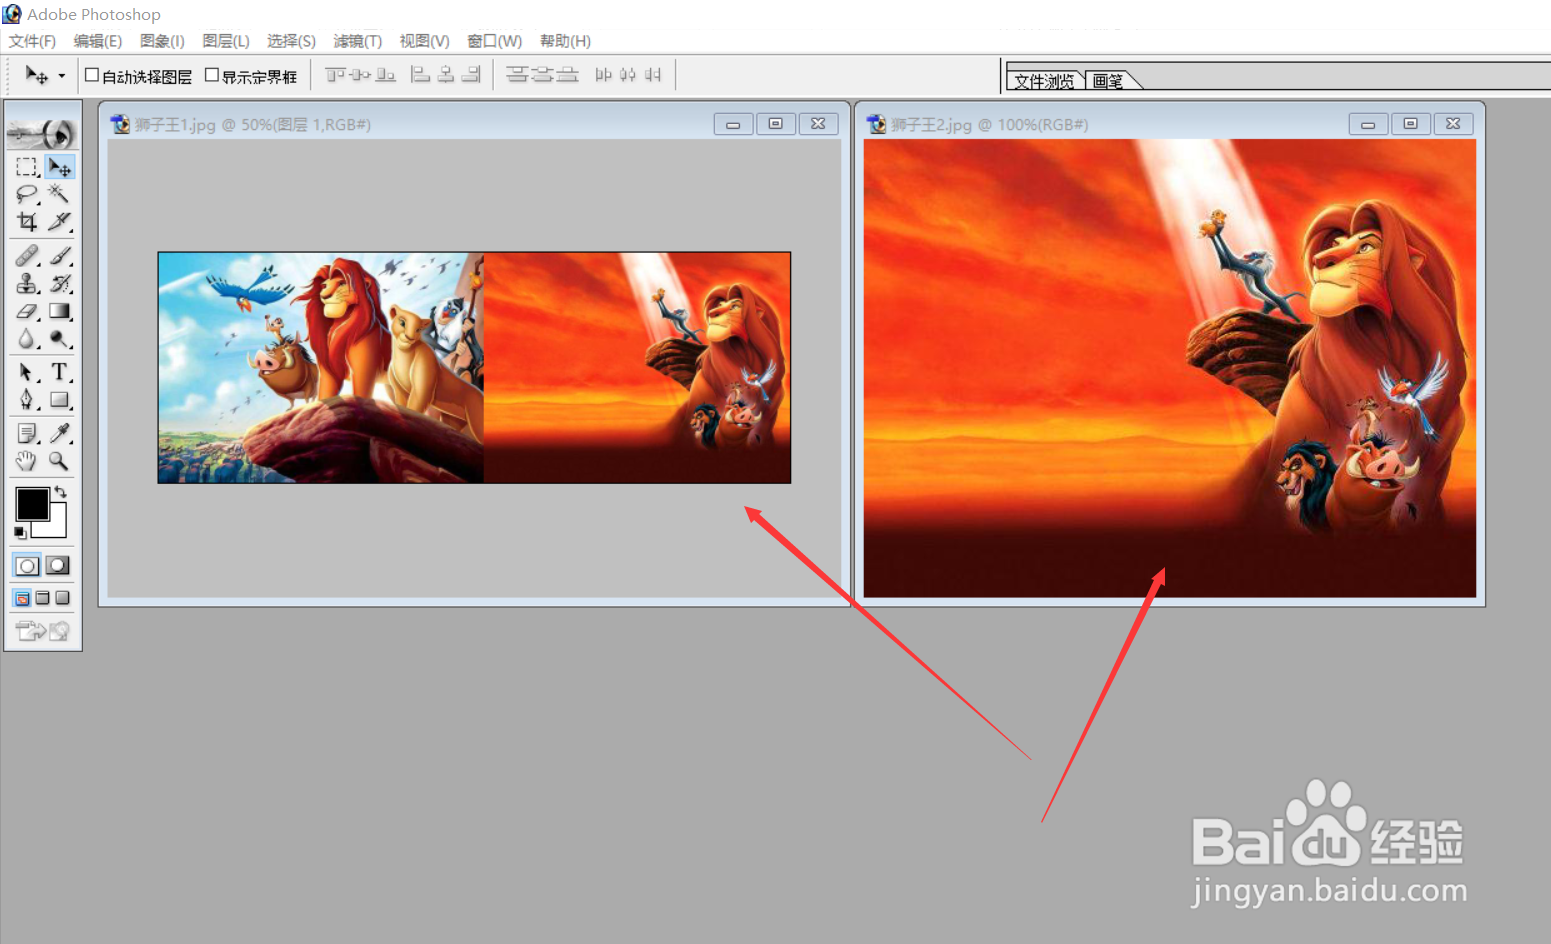Choose full screen mode
The height and width of the screenshot is (944, 1551).
[62, 598]
